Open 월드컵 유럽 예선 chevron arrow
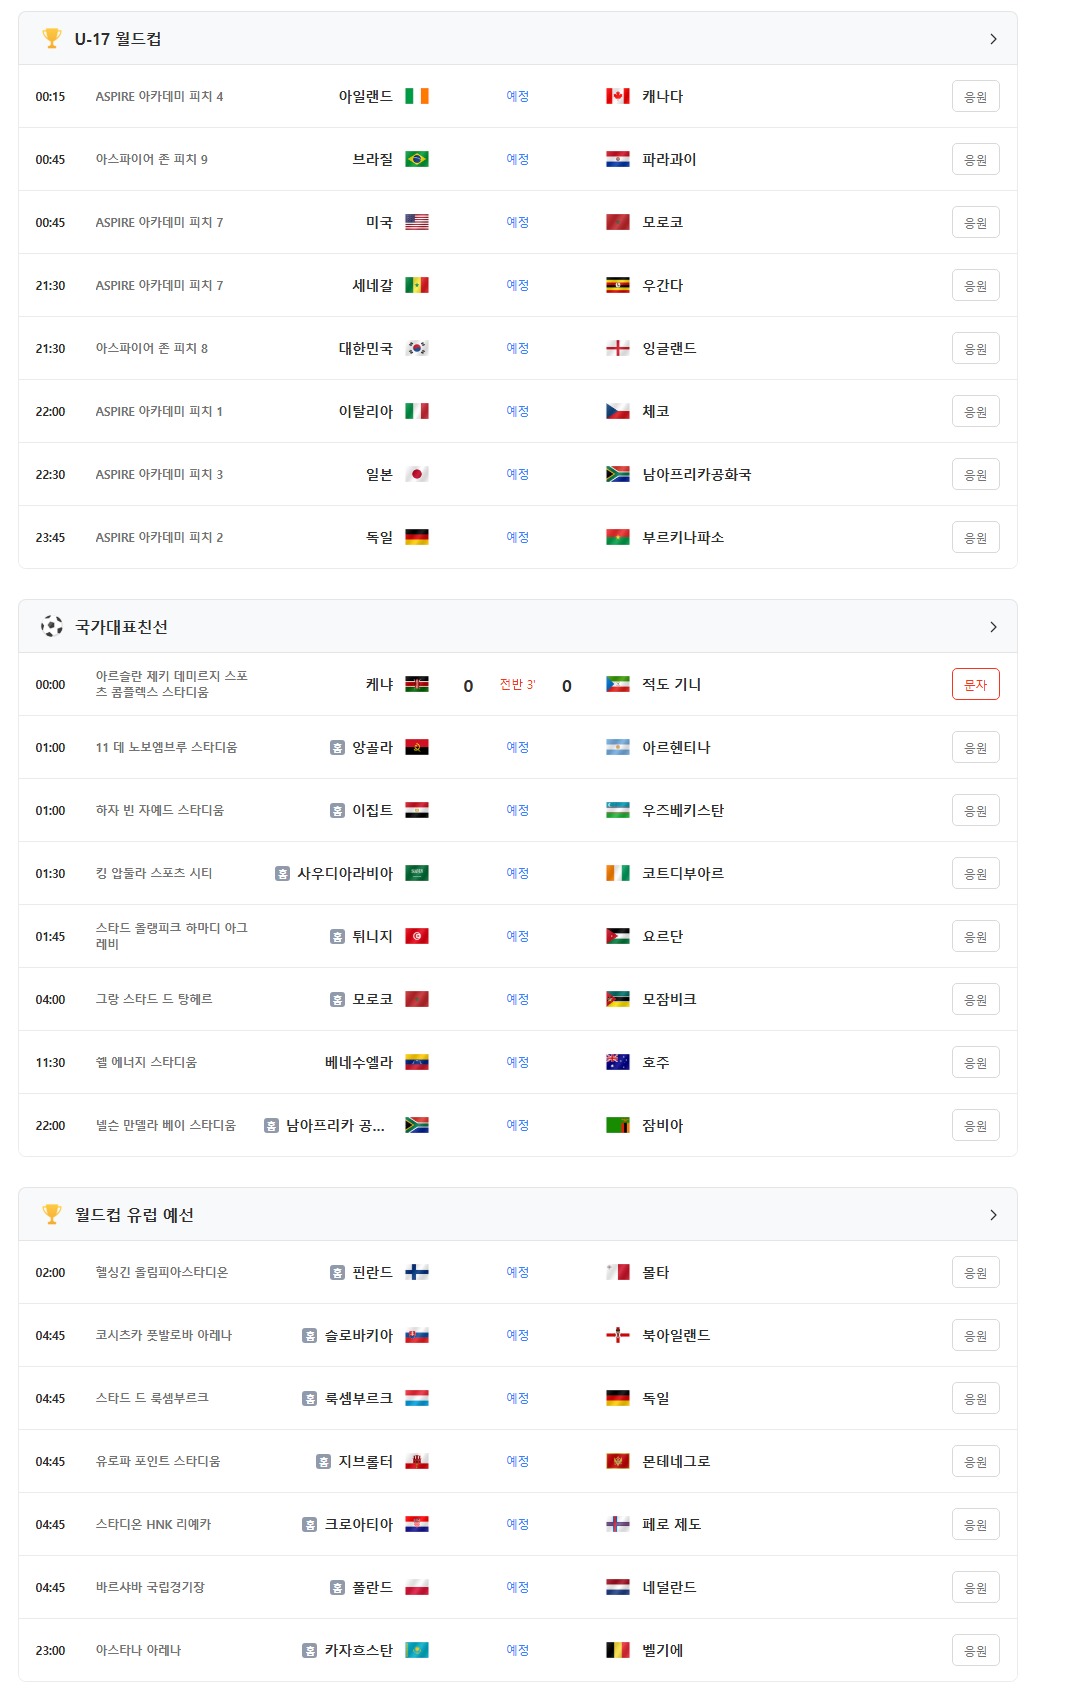Image resolution: width=1069 pixels, height=1696 pixels. [993, 1214]
